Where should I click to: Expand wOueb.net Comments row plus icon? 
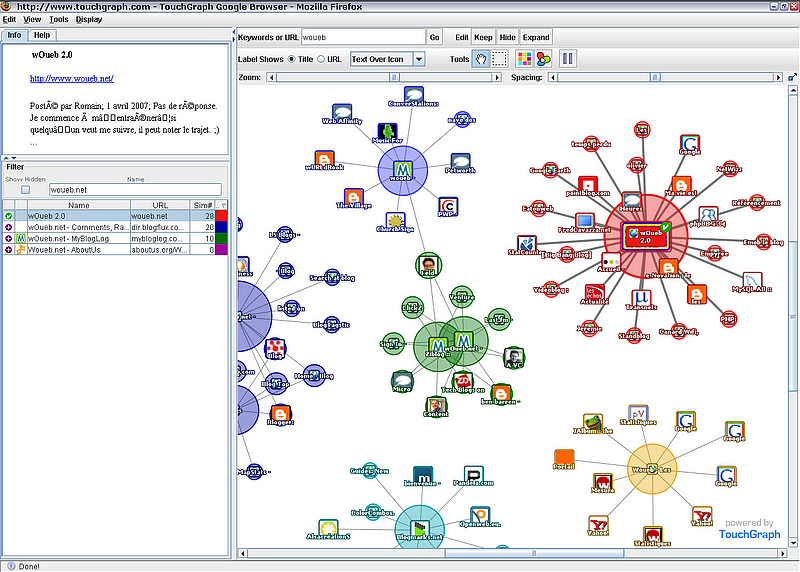(x=9, y=228)
